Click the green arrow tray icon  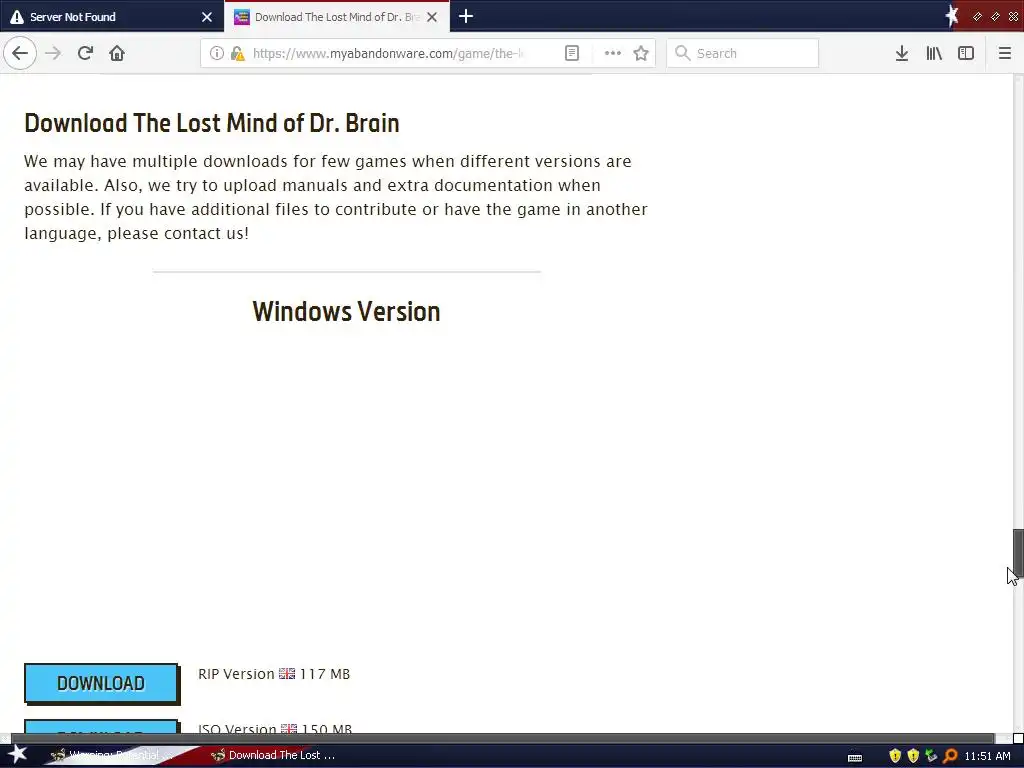click(931, 756)
